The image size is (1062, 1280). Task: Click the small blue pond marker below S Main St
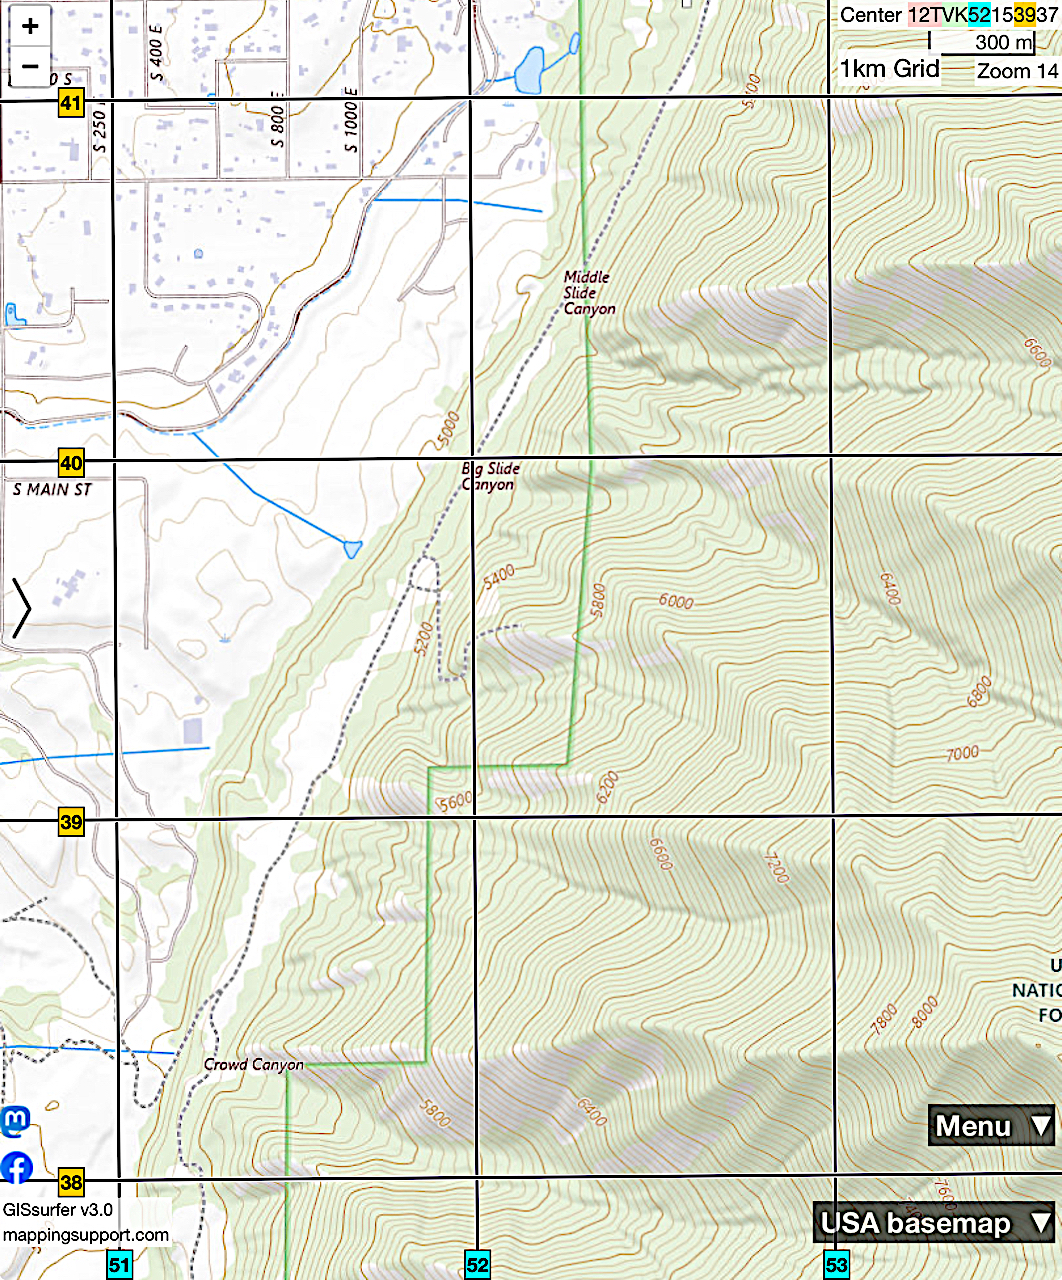pyautogui.click(x=352, y=548)
